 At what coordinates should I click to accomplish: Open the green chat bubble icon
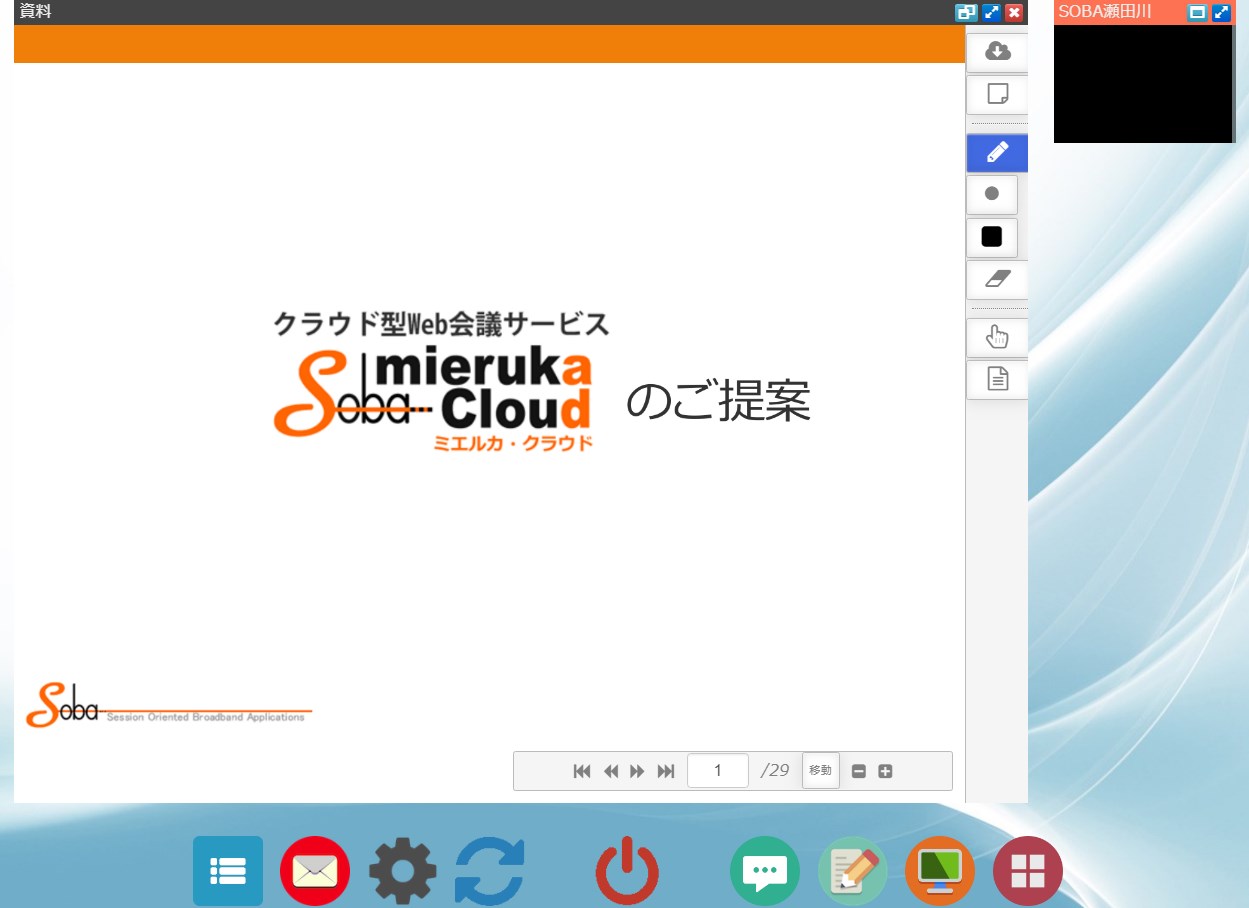coord(765,871)
